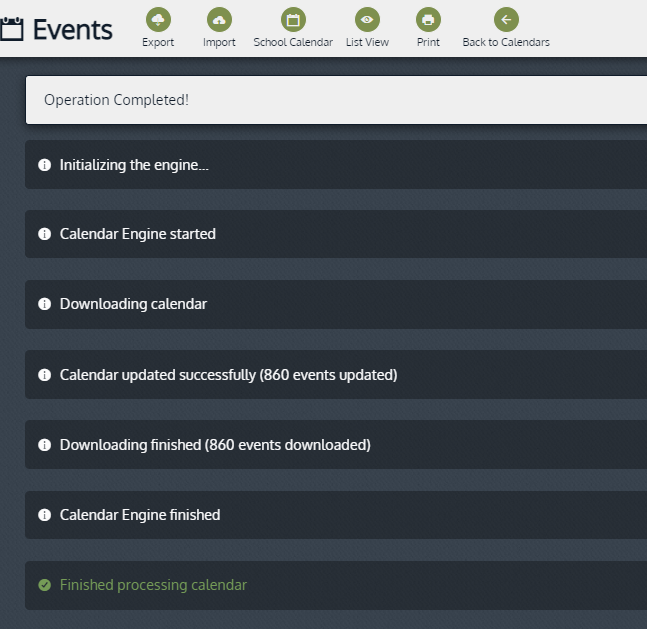This screenshot has width=647, height=629.
Task: Click the Export label
Action: (x=158, y=43)
